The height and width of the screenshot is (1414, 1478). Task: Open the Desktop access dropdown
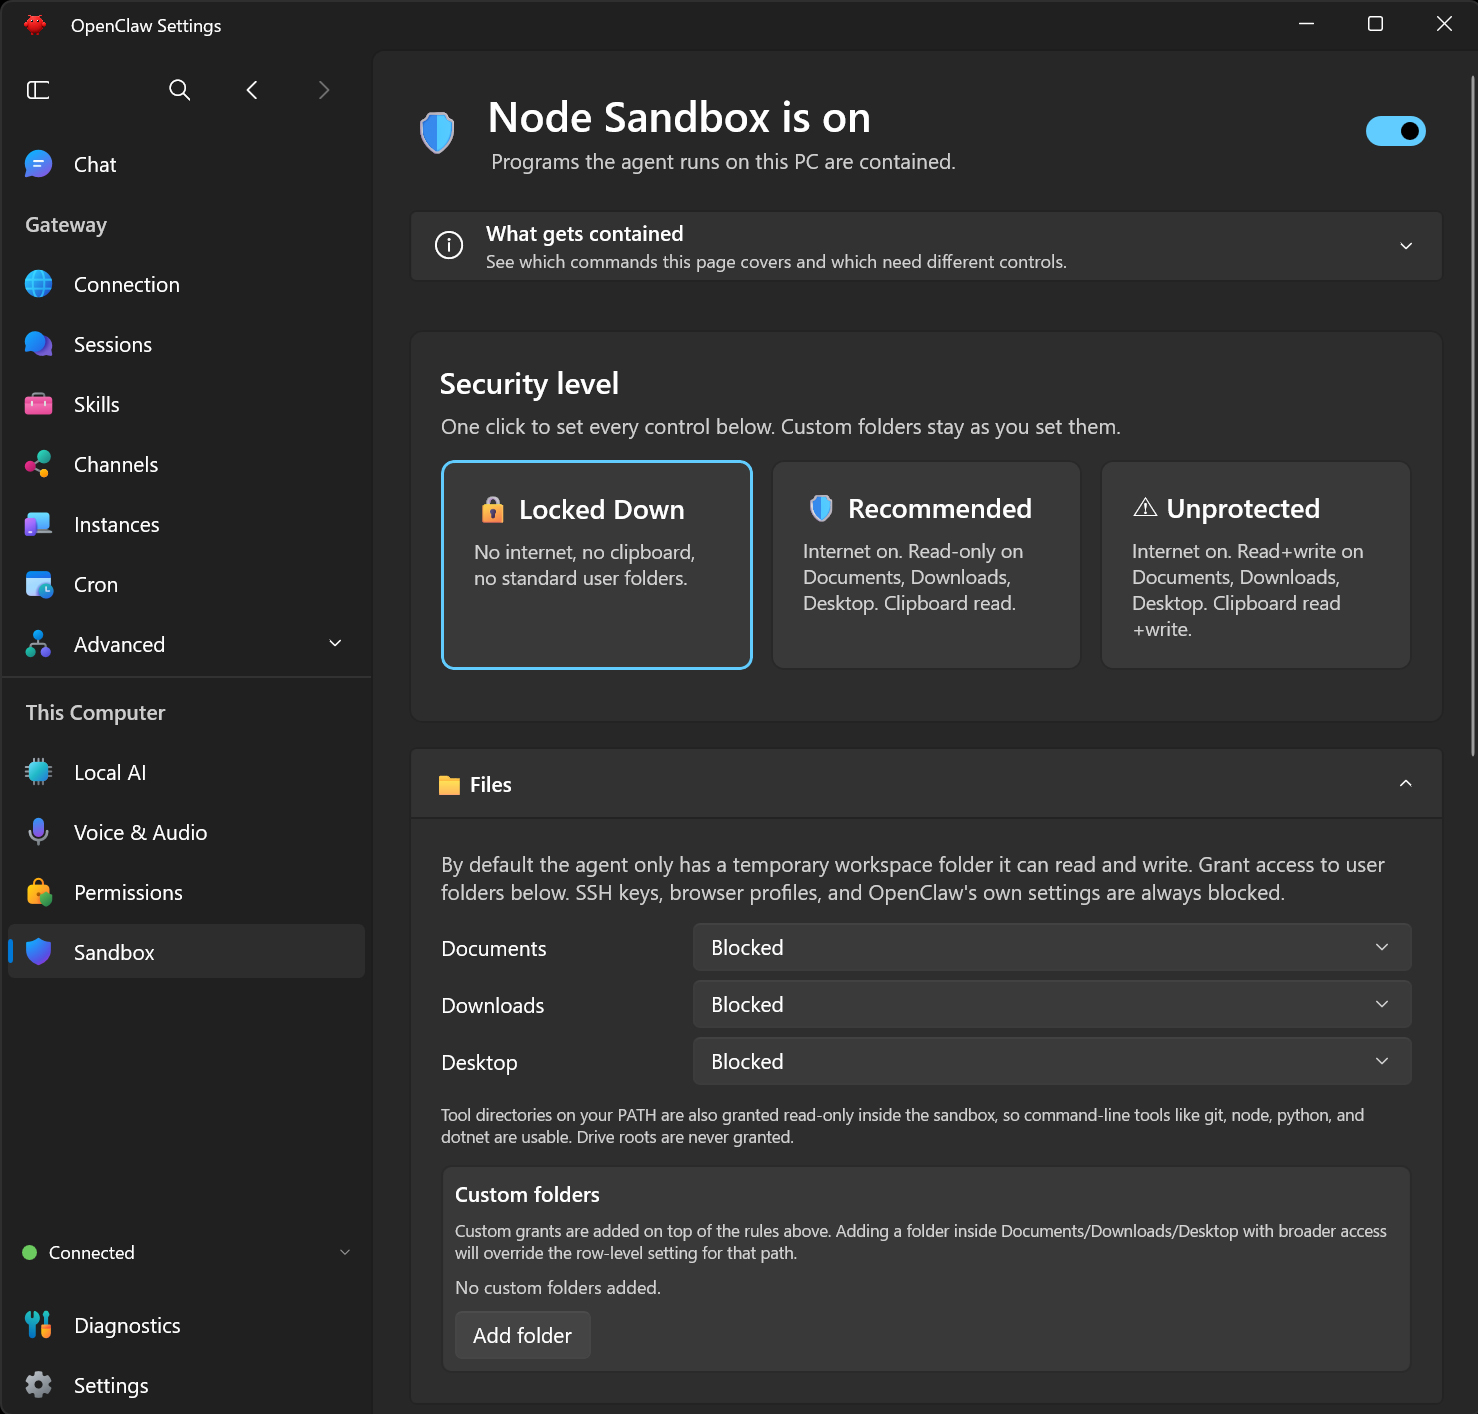point(1052,1061)
